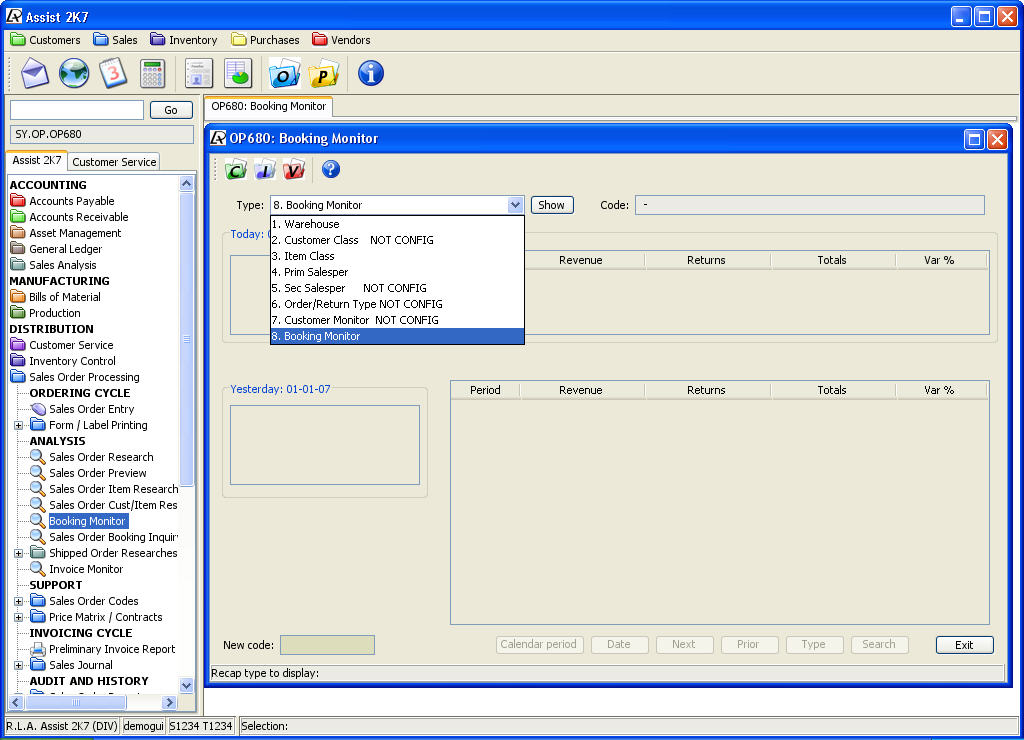Launch the calculator tool icon
This screenshot has width=1024, height=740.
[152, 73]
